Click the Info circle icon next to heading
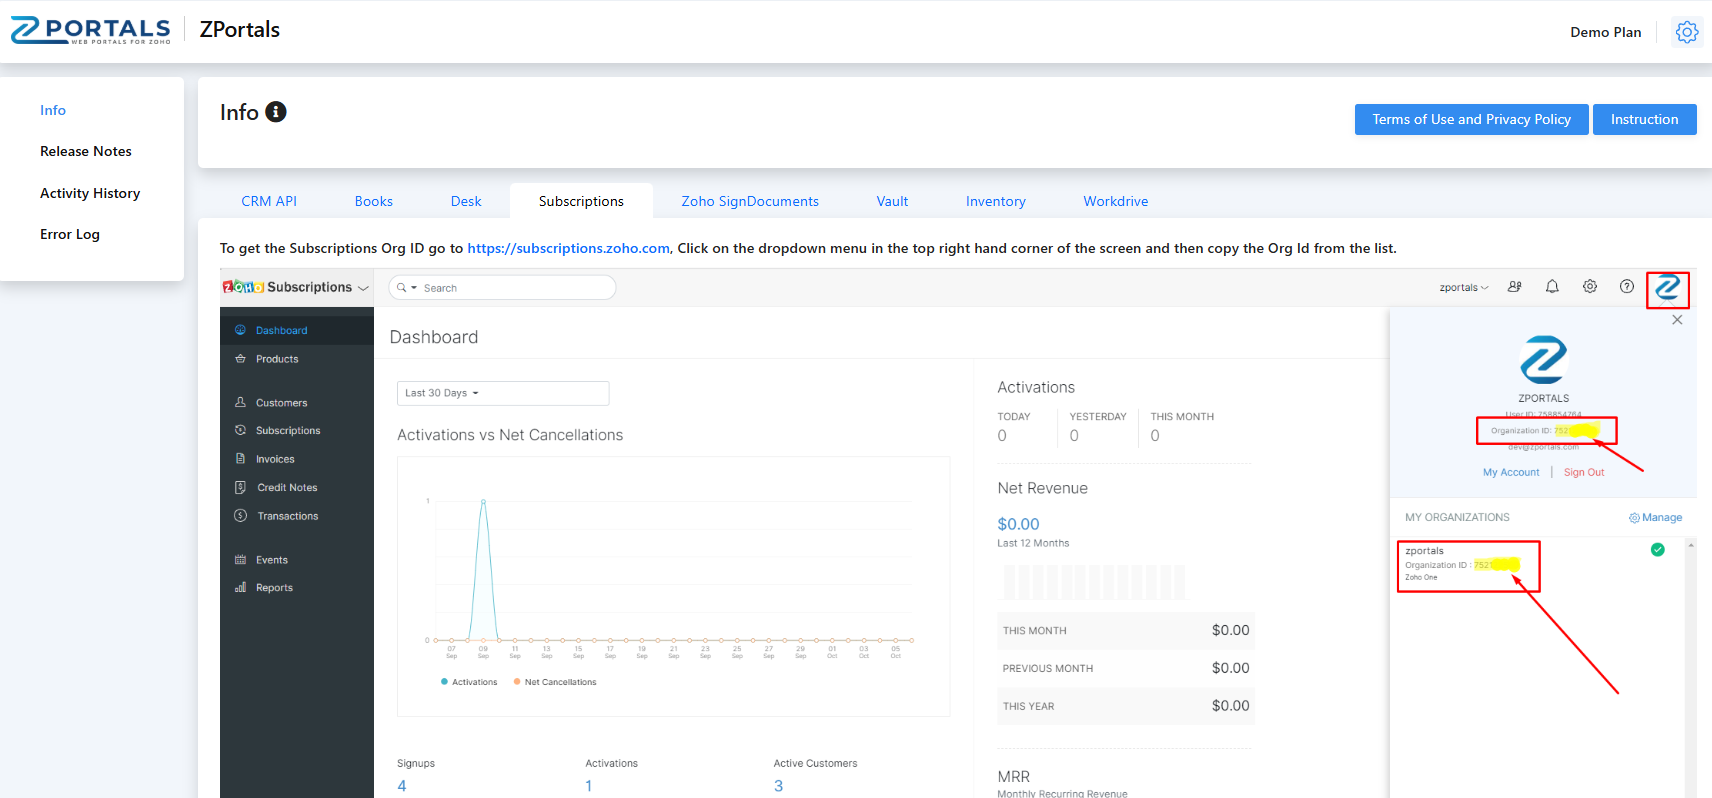 click(276, 112)
